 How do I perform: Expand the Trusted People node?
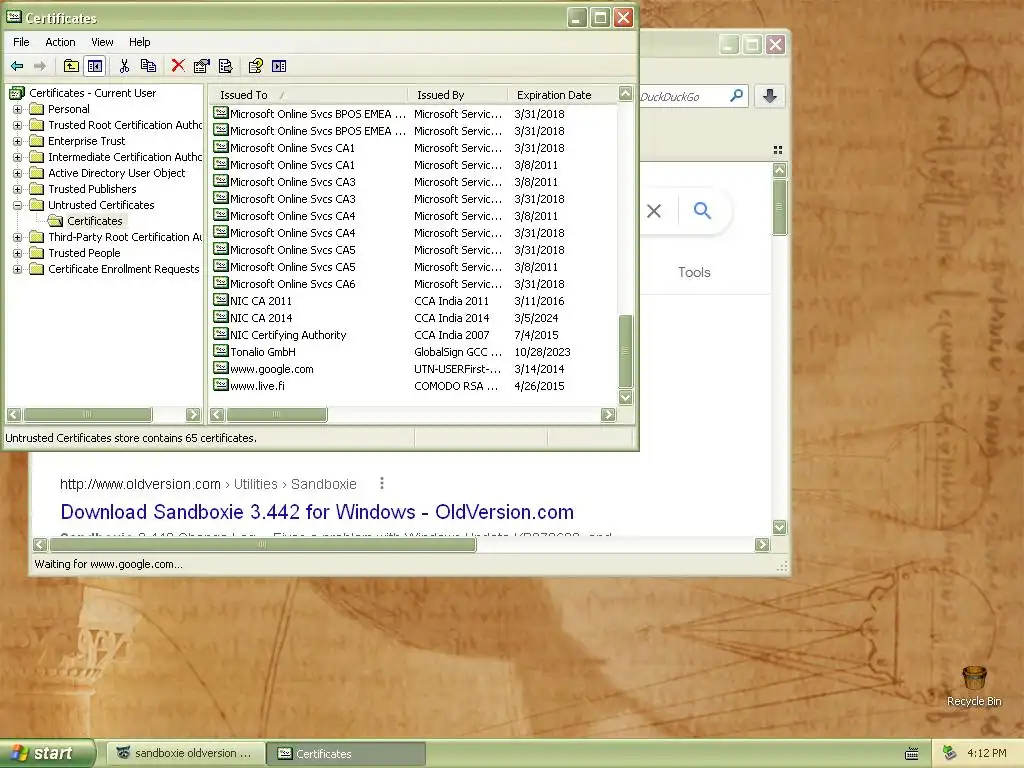coord(18,253)
